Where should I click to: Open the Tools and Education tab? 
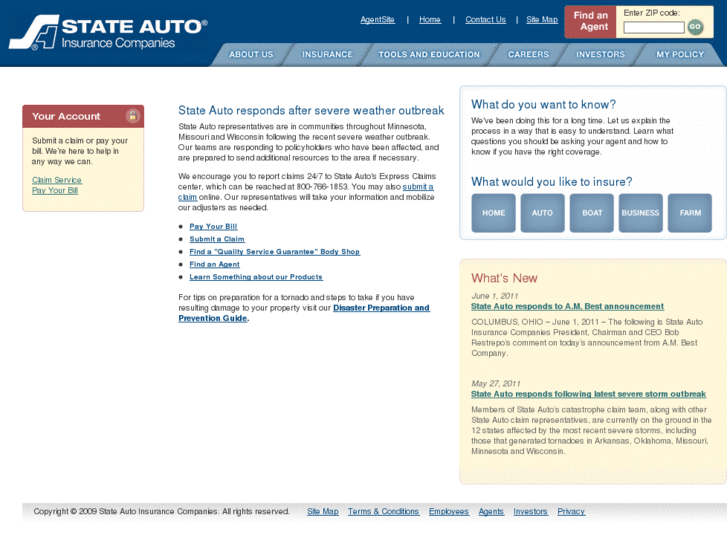[x=429, y=55]
